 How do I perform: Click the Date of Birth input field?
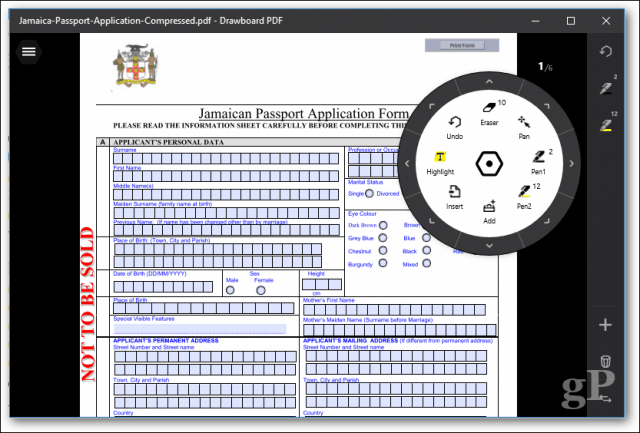[x=163, y=286]
